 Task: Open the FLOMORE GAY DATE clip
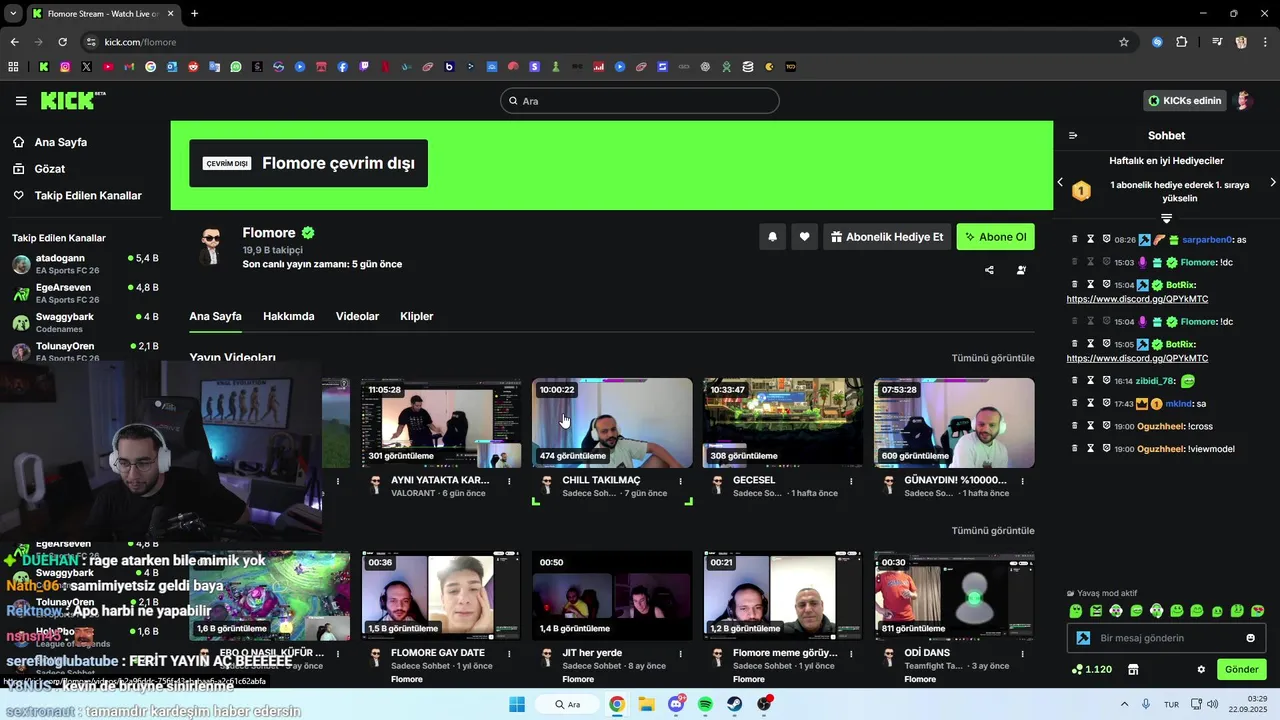click(441, 595)
